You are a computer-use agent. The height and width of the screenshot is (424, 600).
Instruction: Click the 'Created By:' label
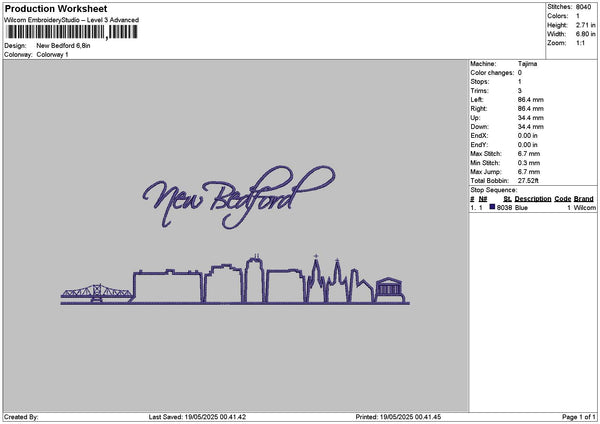click(x=21, y=417)
